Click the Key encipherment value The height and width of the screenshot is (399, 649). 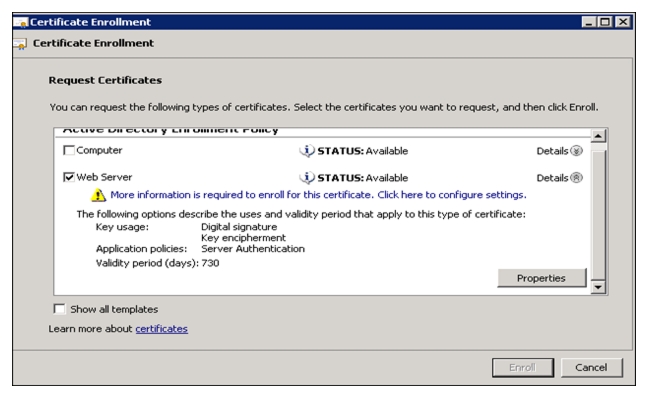click(x=243, y=238)
